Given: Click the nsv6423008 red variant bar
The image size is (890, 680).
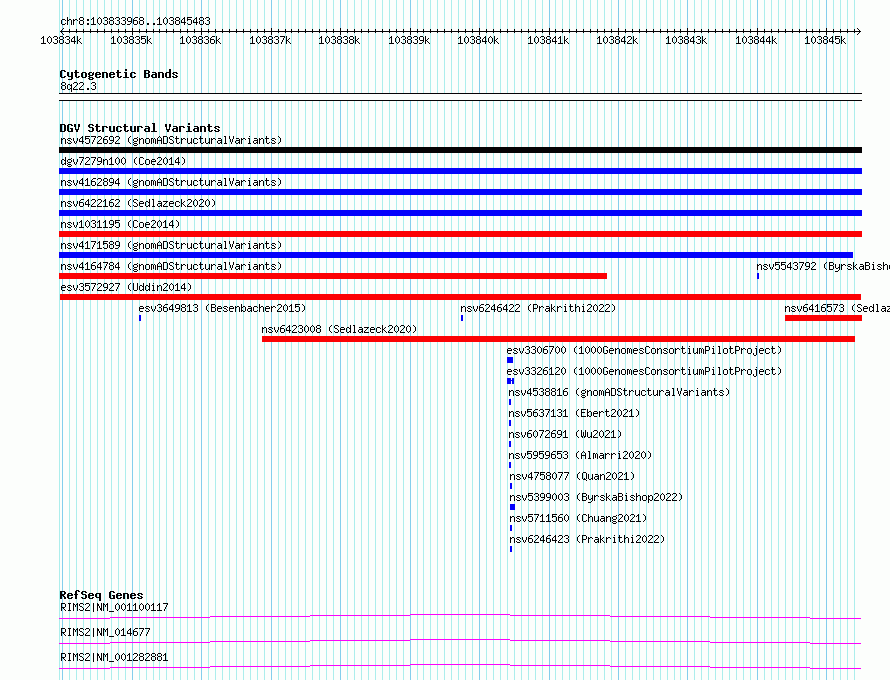Looking at the screenshot, I should pyautogui.click(x=559, y=339).
